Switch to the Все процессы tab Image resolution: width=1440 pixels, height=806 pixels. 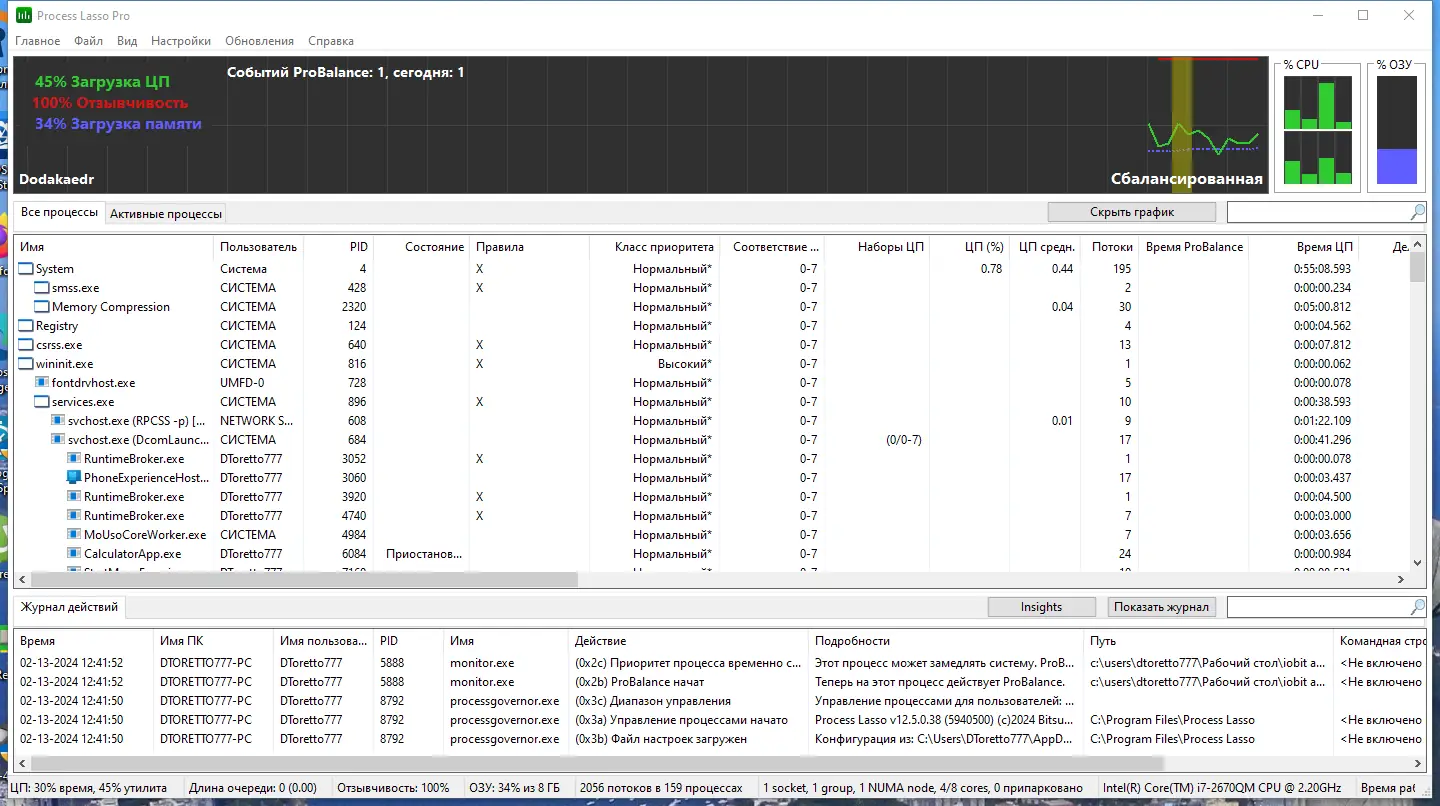click(x=60, y=212)
